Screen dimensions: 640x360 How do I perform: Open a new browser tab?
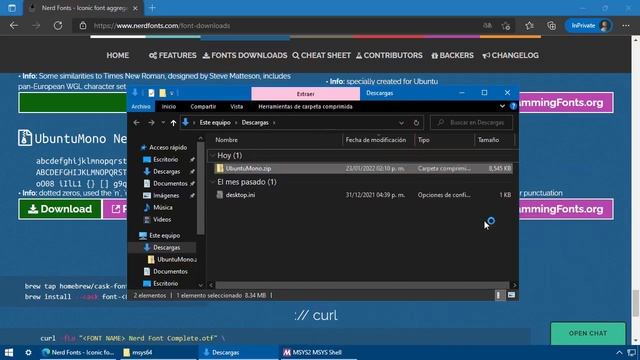[152, 8]
